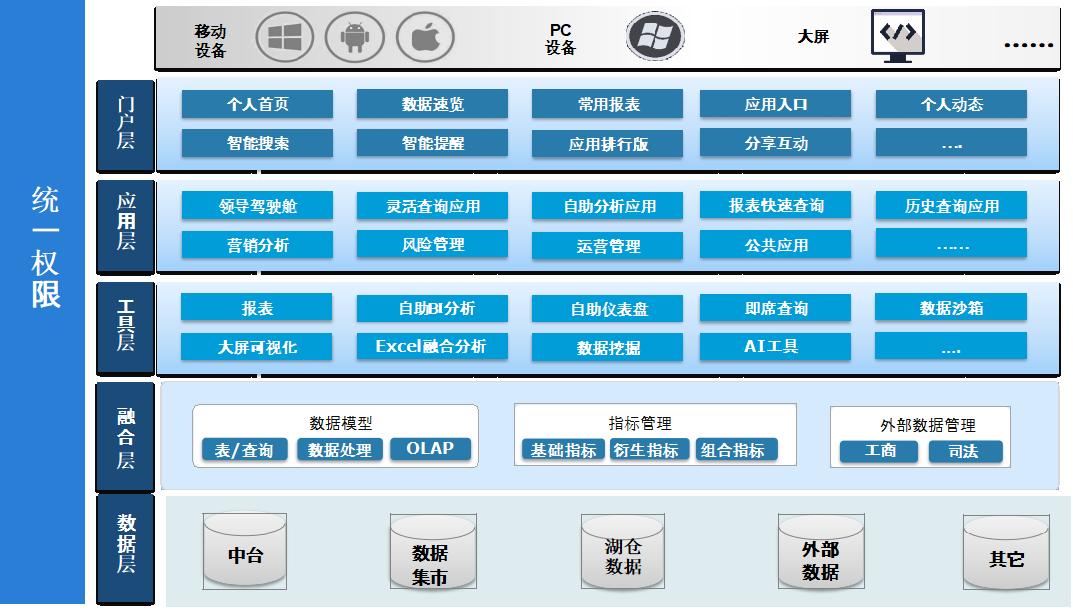
Task: Open 个人首页 in the 门户层 row
Action: (x=256, y=103)
